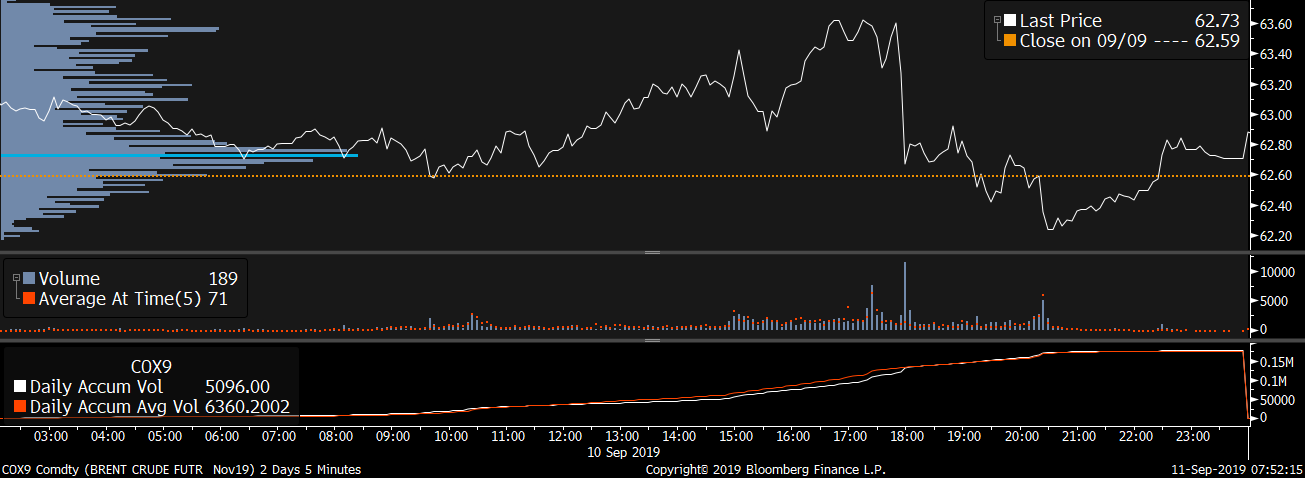This screenshot has height=478, width=1305.
Task: Click the Bloomberg Finance L.P. copyright text
Action: coord(765,469)
